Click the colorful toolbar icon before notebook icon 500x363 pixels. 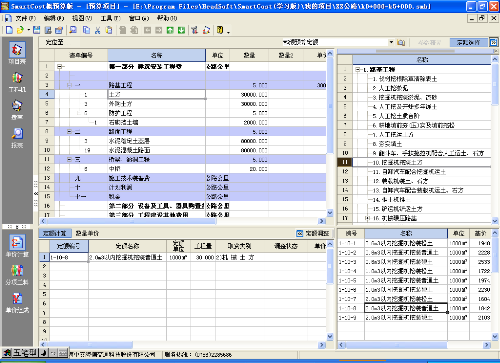click(x=207, y=30)
